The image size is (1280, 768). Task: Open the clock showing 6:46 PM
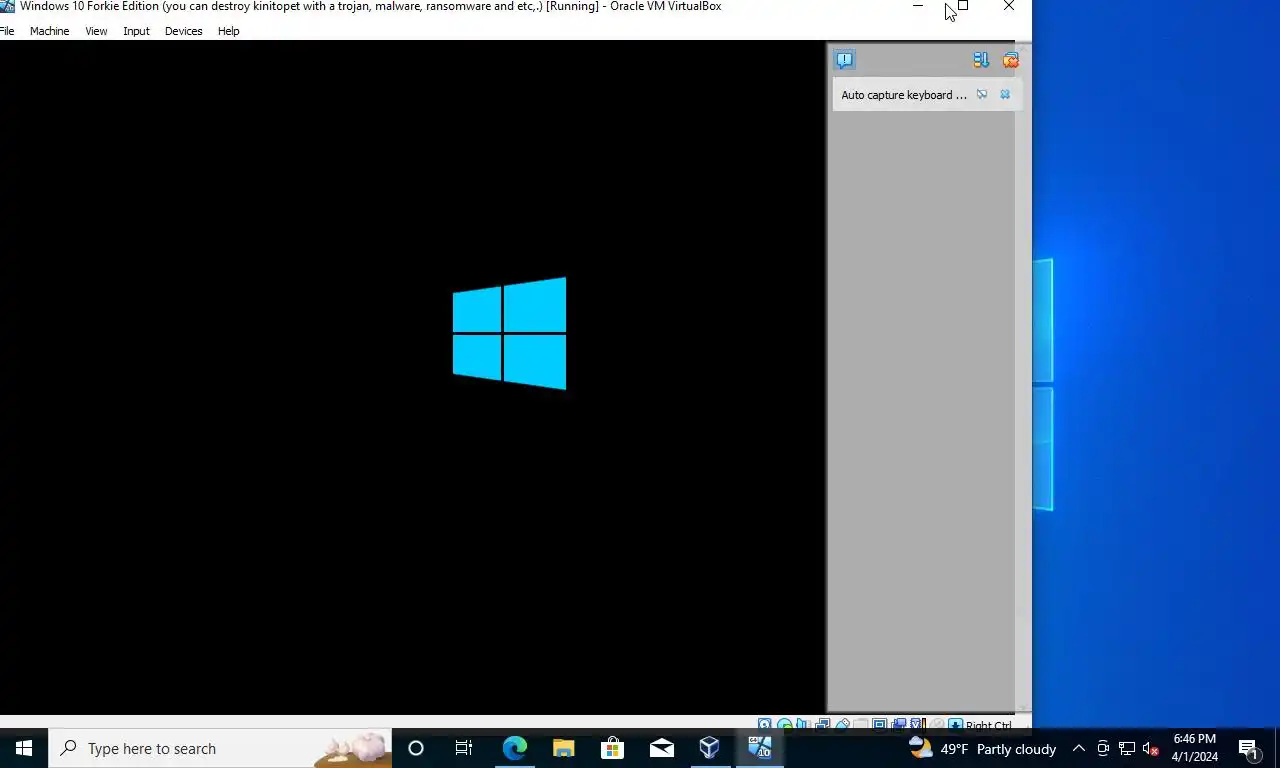tap(1195, 748)
